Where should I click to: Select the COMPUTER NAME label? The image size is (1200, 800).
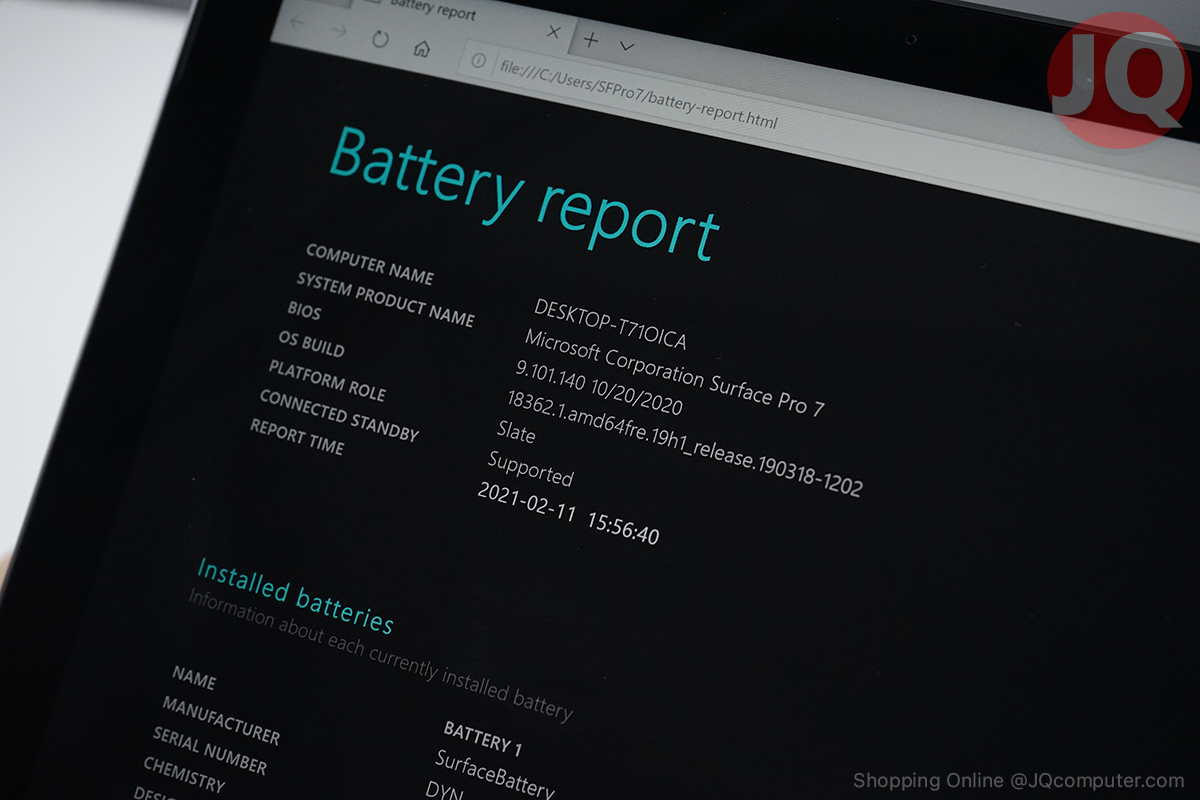tap(369, 265)
